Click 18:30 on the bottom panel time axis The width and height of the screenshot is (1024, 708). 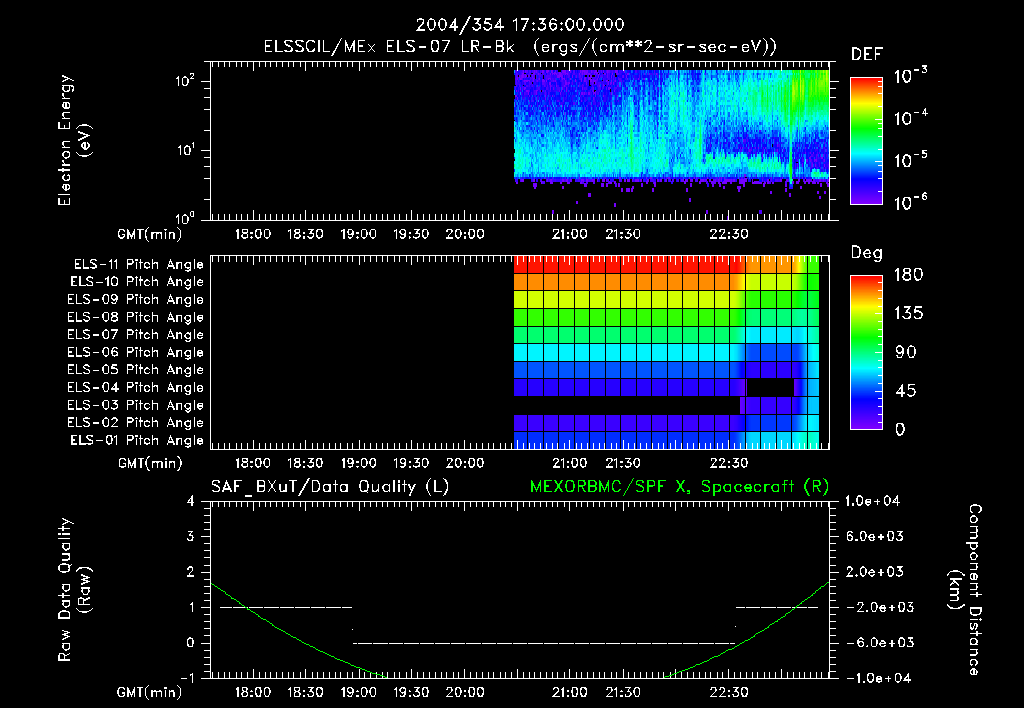click(x=305, y=692)
